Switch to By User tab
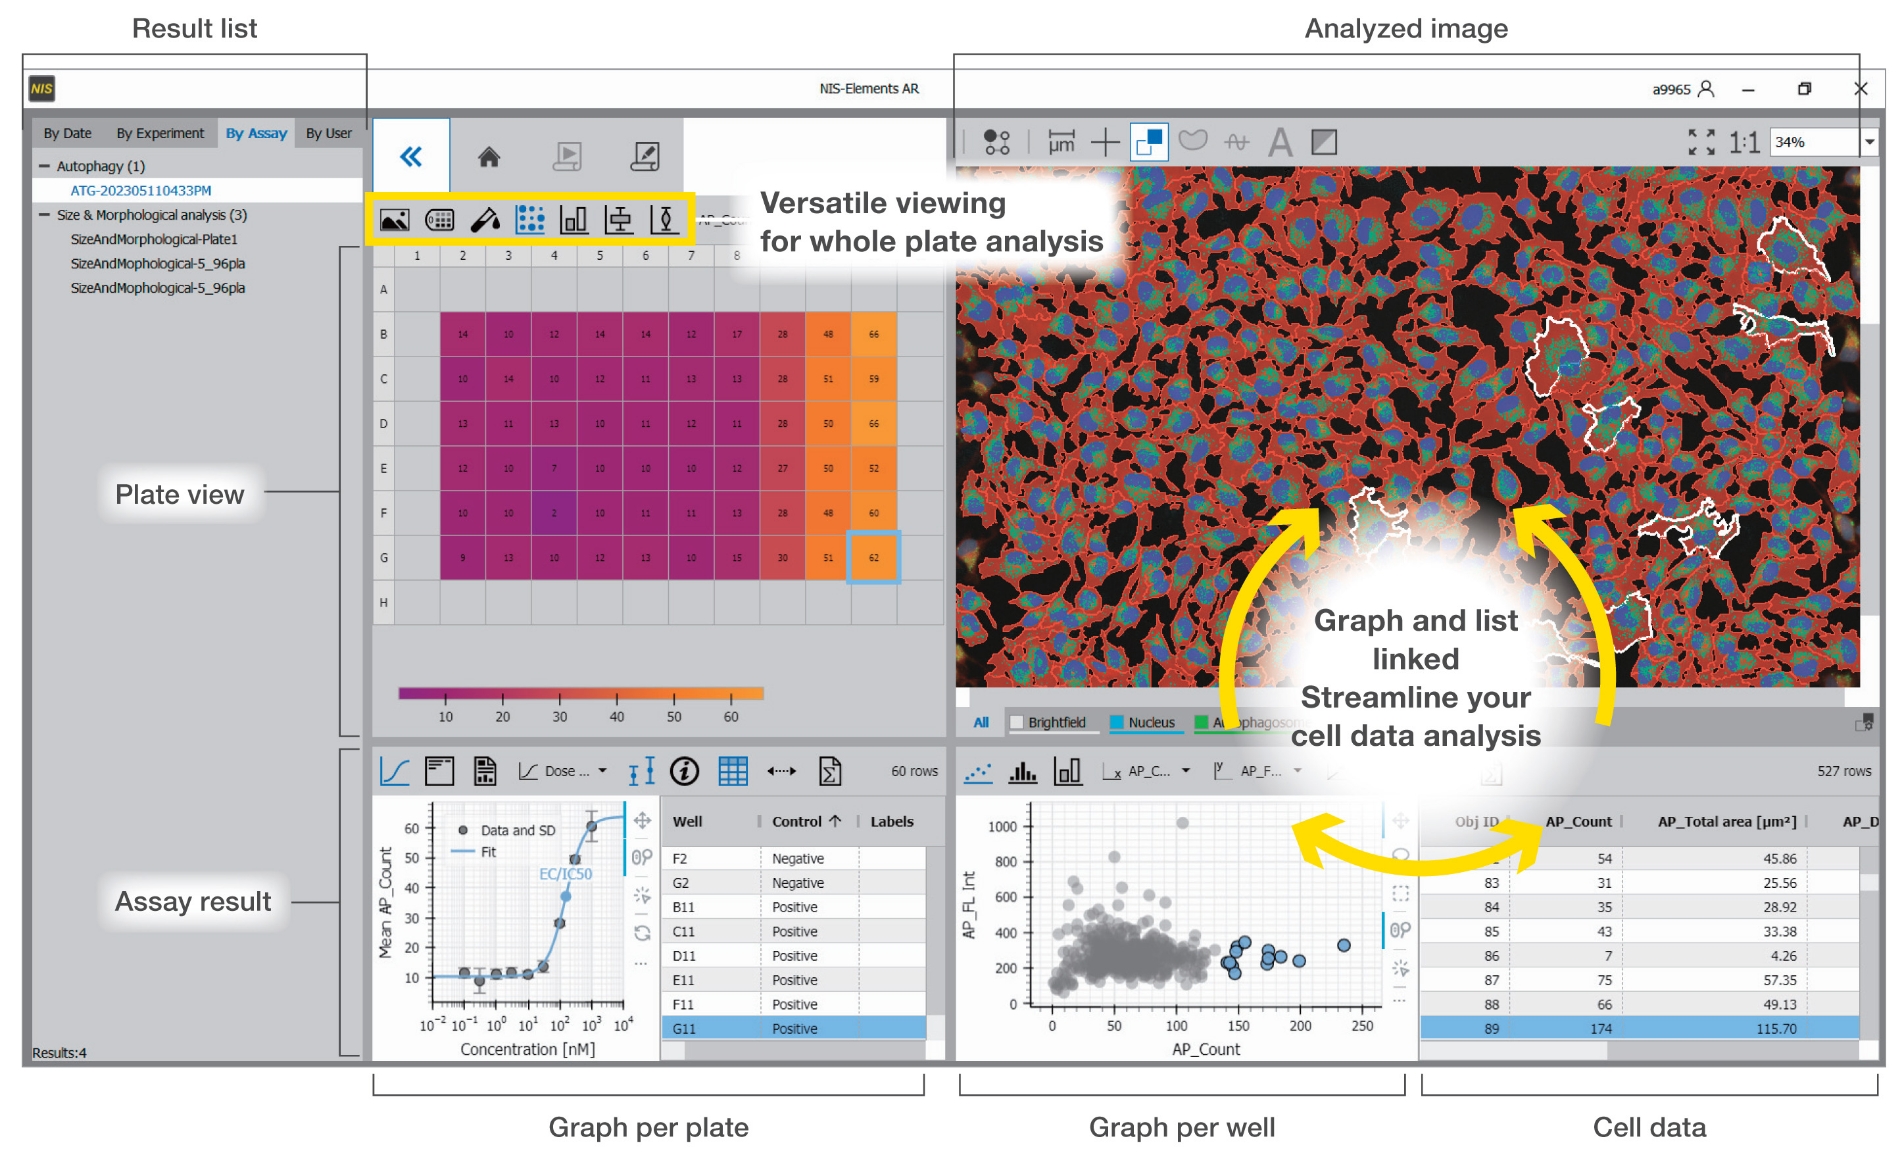1900x1157 pixels. (x=329, y=133)
